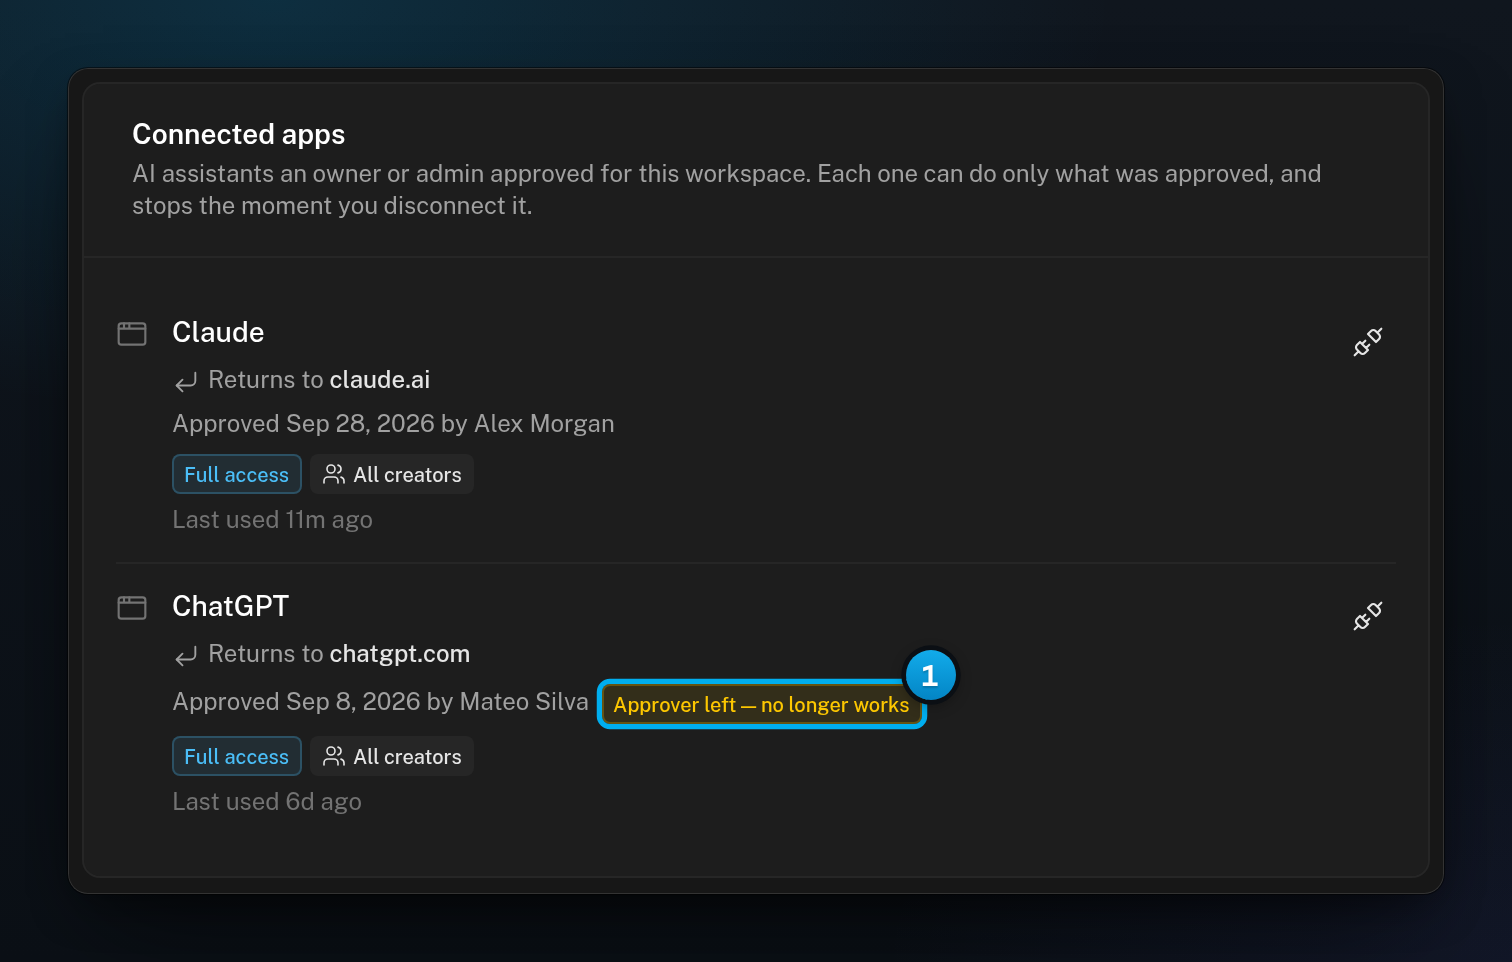
Task: Click the Claude app name
Action: pyautogui.click(x=218, y=332)
